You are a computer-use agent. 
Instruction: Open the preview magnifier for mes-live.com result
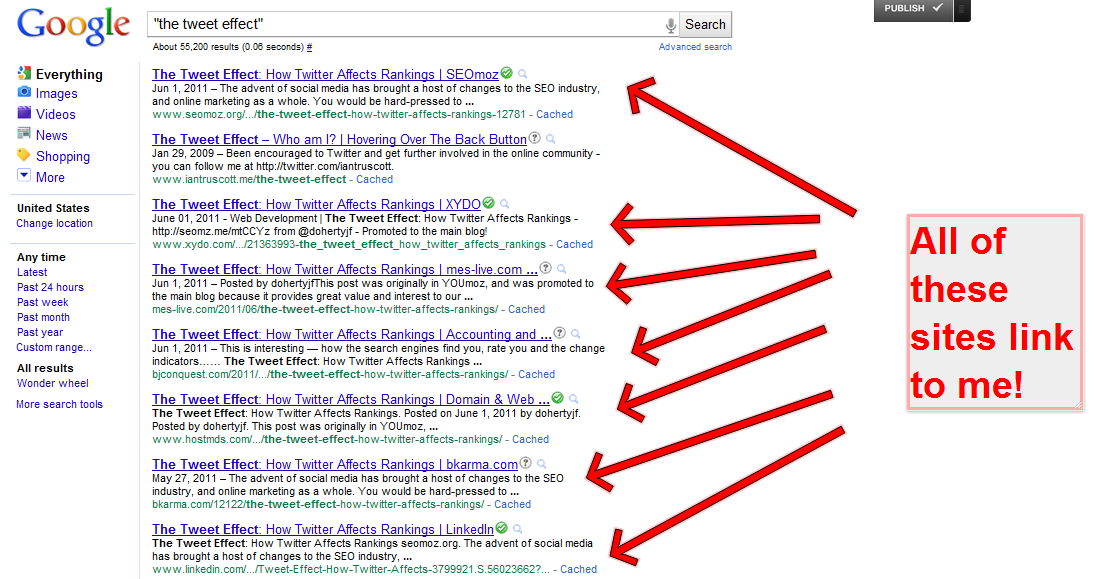pyautogui.click(x=561, y=269)
